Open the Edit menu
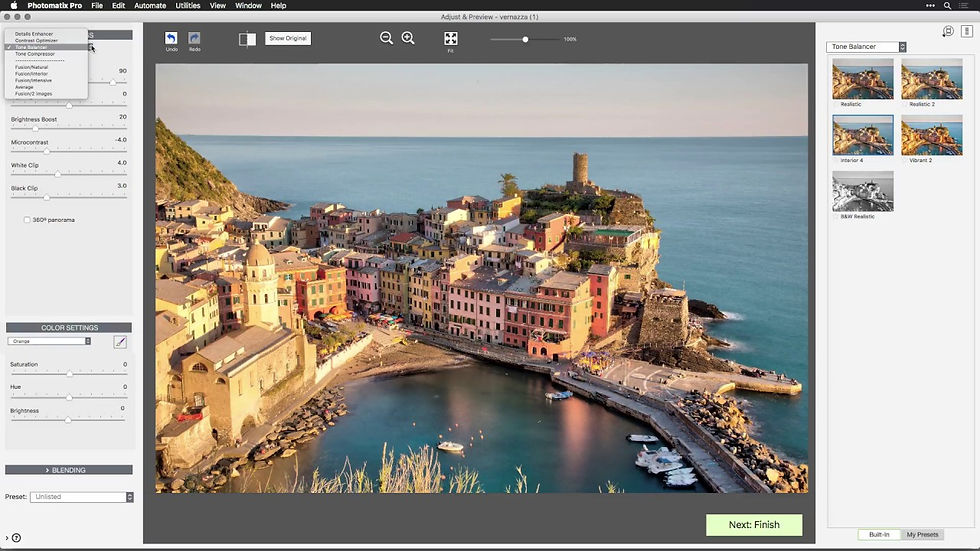Image resolution: width=980 pixels, height=551 pixels. 118,5
